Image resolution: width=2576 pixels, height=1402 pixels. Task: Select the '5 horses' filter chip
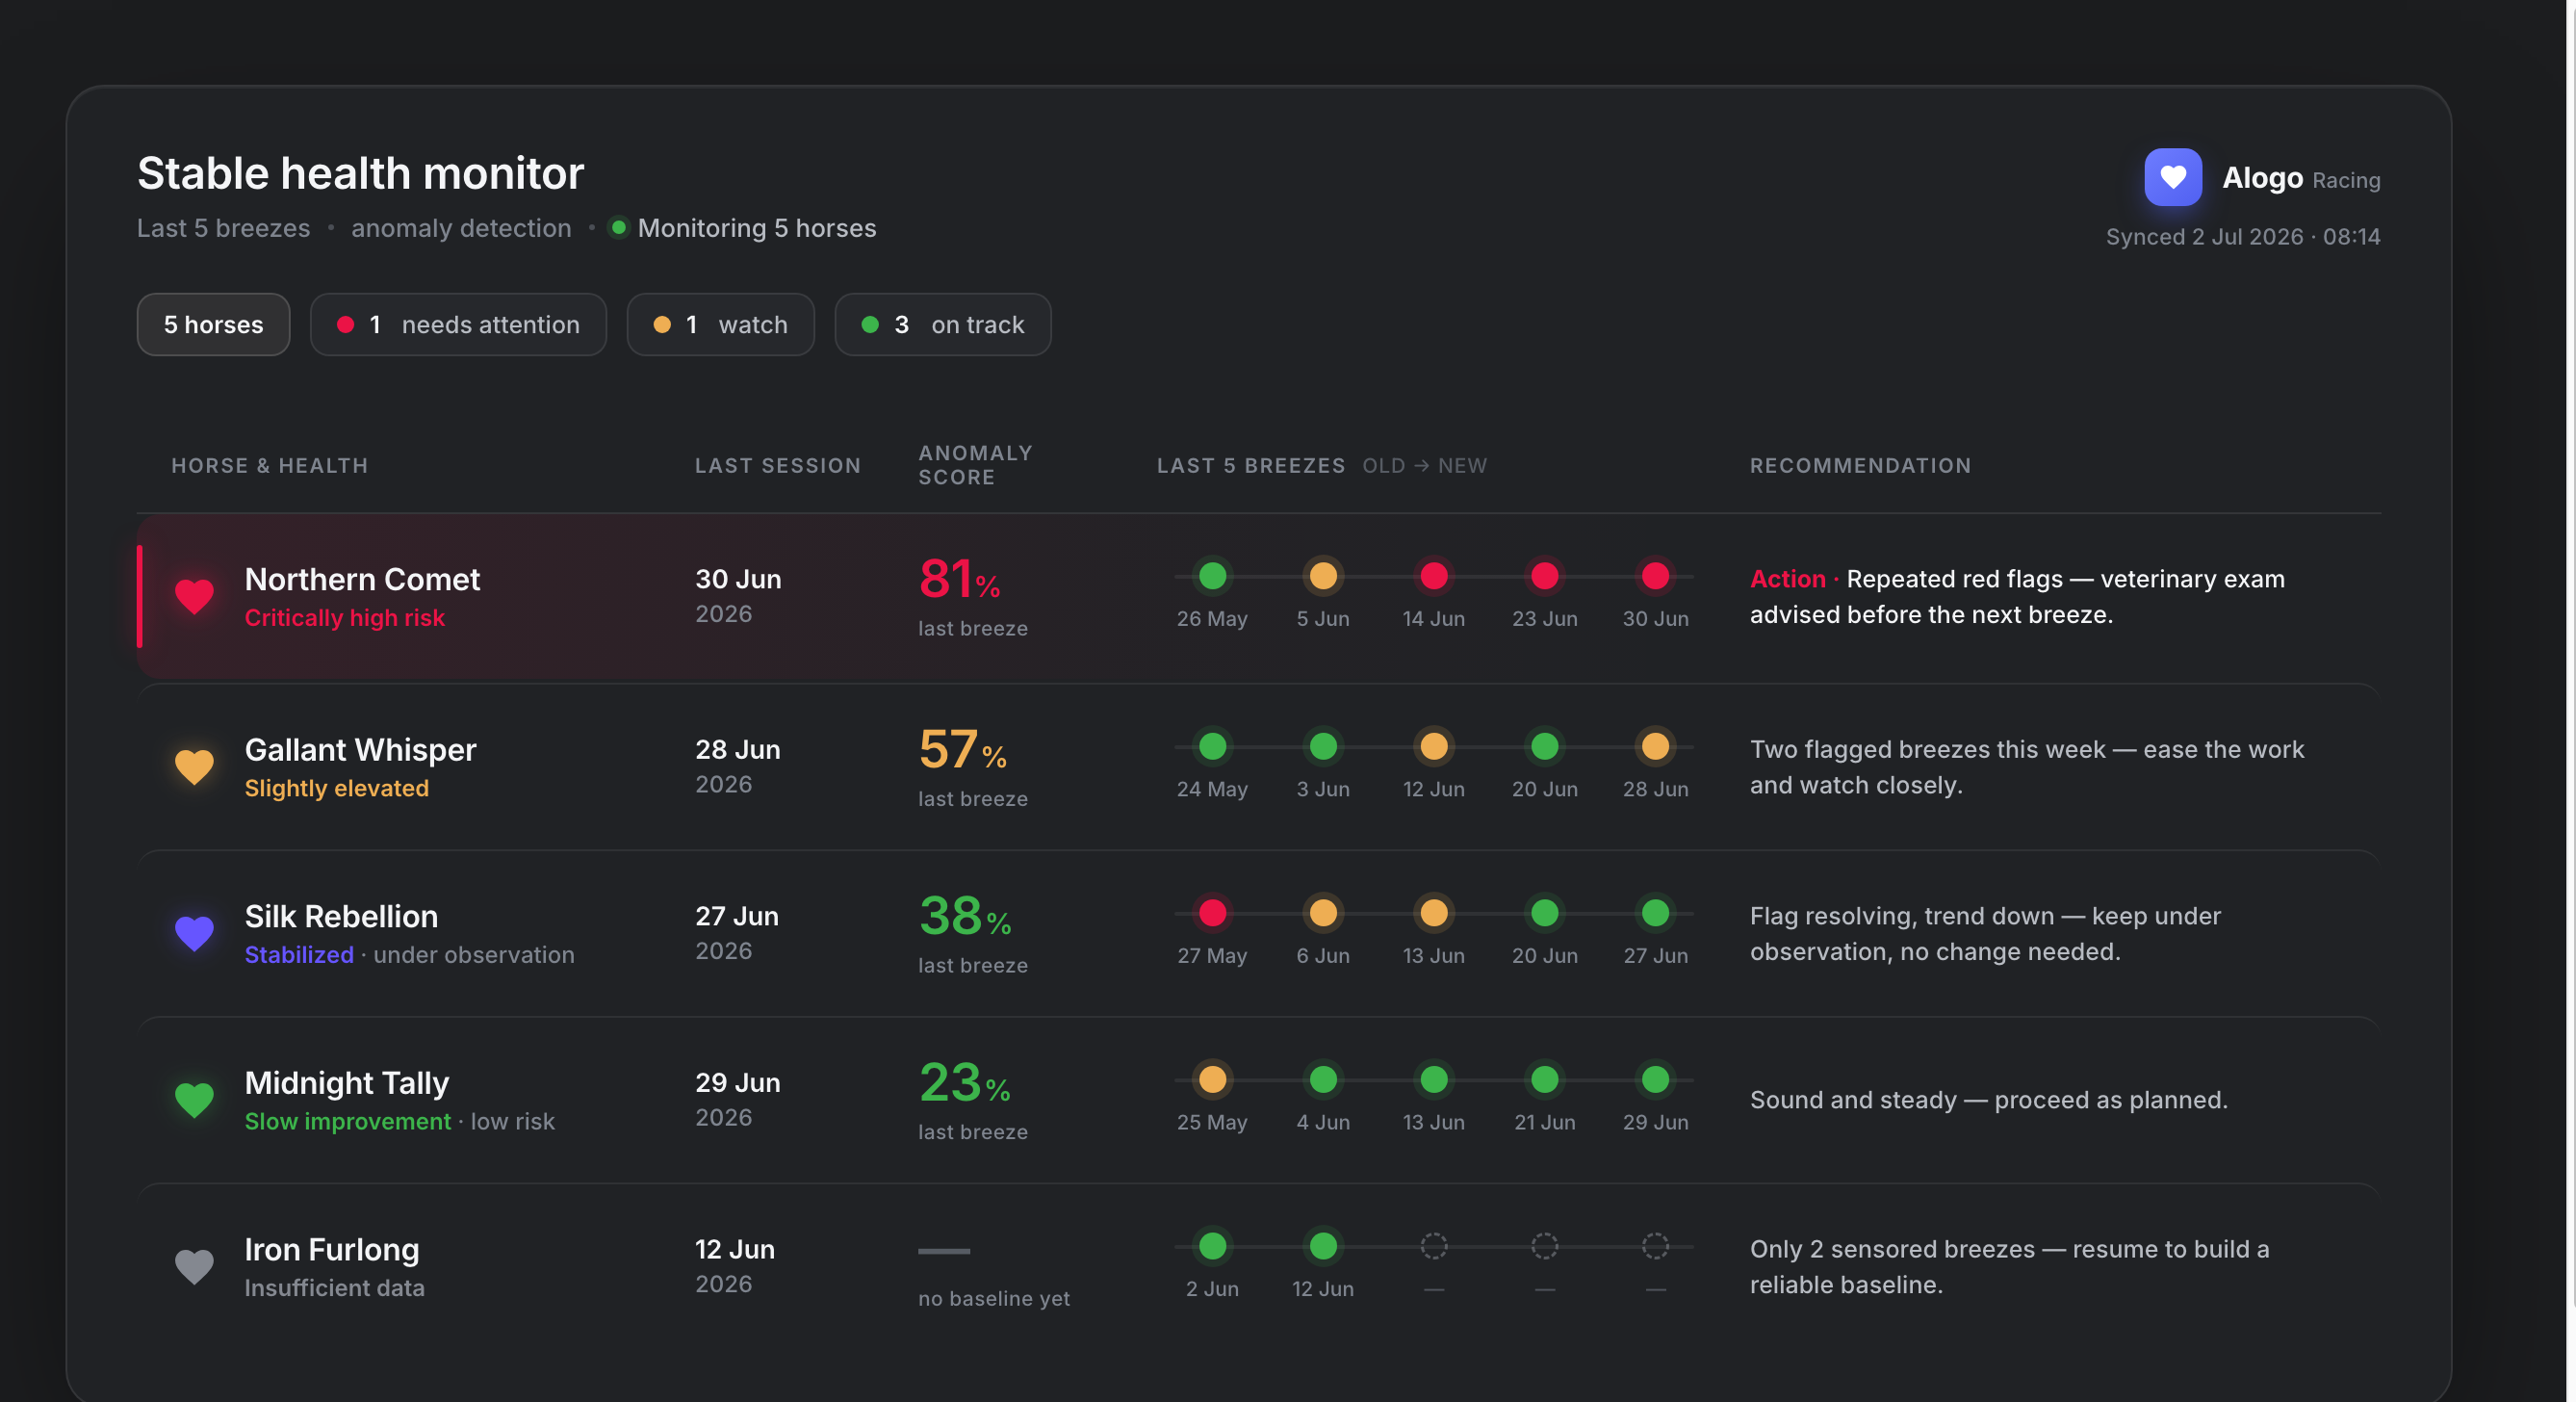click(x=213, y=324)
